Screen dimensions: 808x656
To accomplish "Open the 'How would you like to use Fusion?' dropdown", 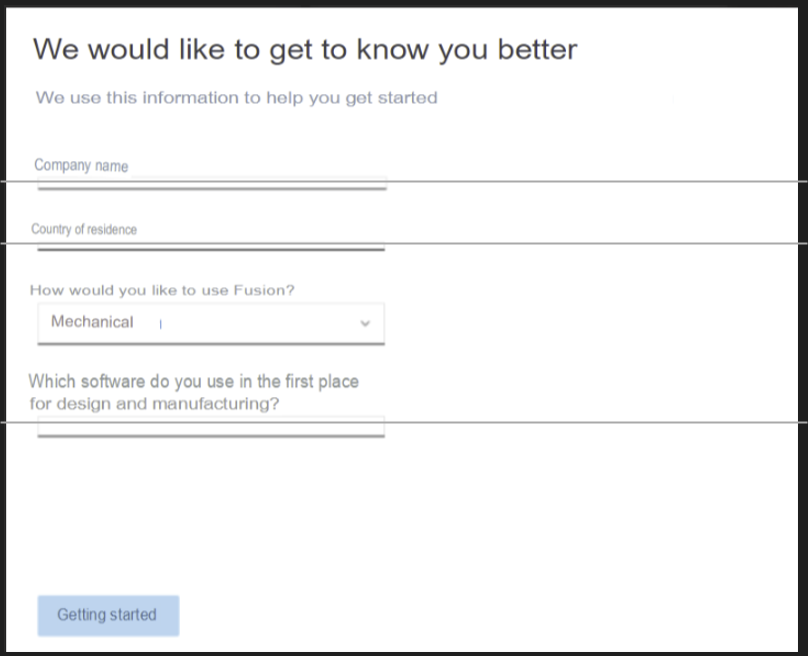I will click(210, 322).
